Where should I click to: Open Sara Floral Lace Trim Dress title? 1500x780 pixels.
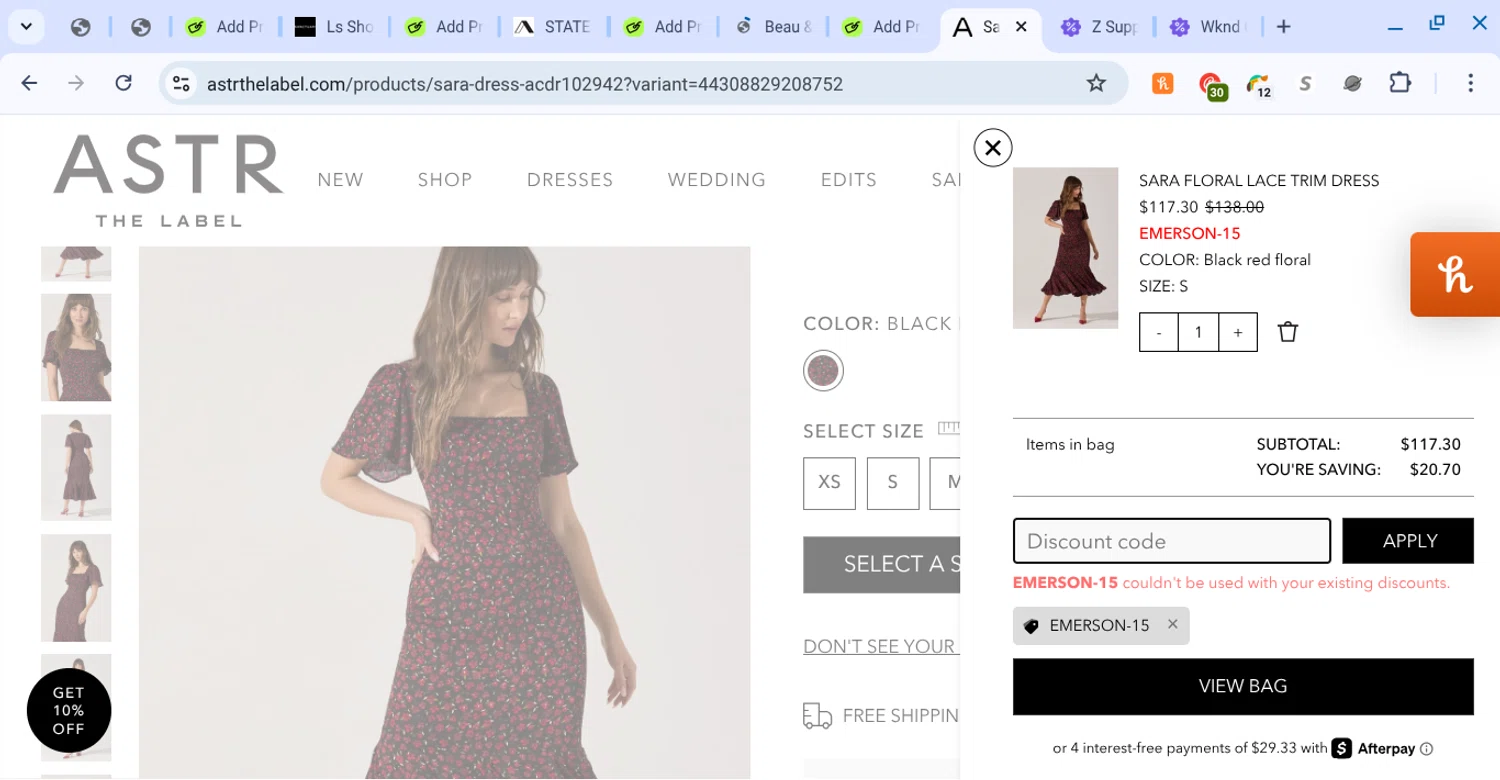tap(1259, 181)
